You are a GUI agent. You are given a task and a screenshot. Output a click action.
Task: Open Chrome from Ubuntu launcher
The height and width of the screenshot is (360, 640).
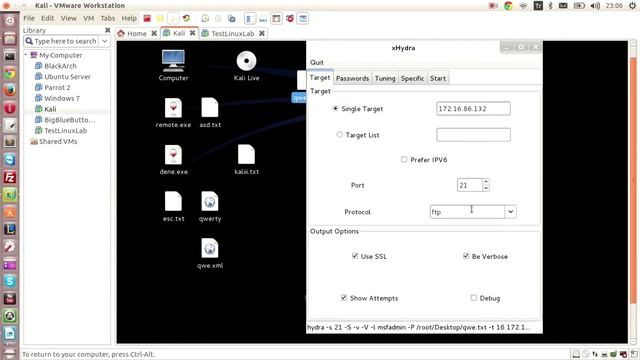click(10, 73)
